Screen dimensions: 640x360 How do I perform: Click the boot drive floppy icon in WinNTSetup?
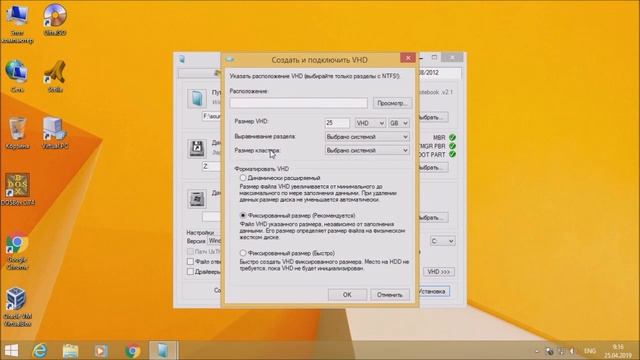click(197, 148)
